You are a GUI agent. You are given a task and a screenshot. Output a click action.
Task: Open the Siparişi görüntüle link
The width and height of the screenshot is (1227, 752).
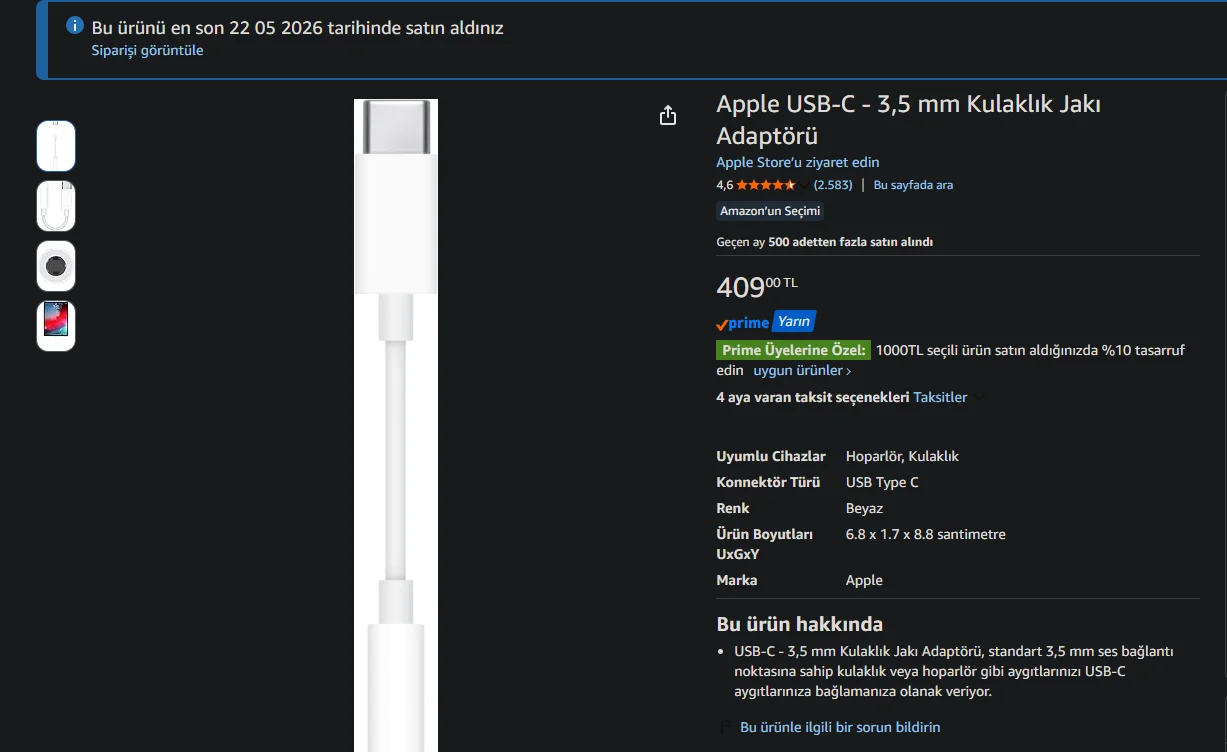[147, 50]
